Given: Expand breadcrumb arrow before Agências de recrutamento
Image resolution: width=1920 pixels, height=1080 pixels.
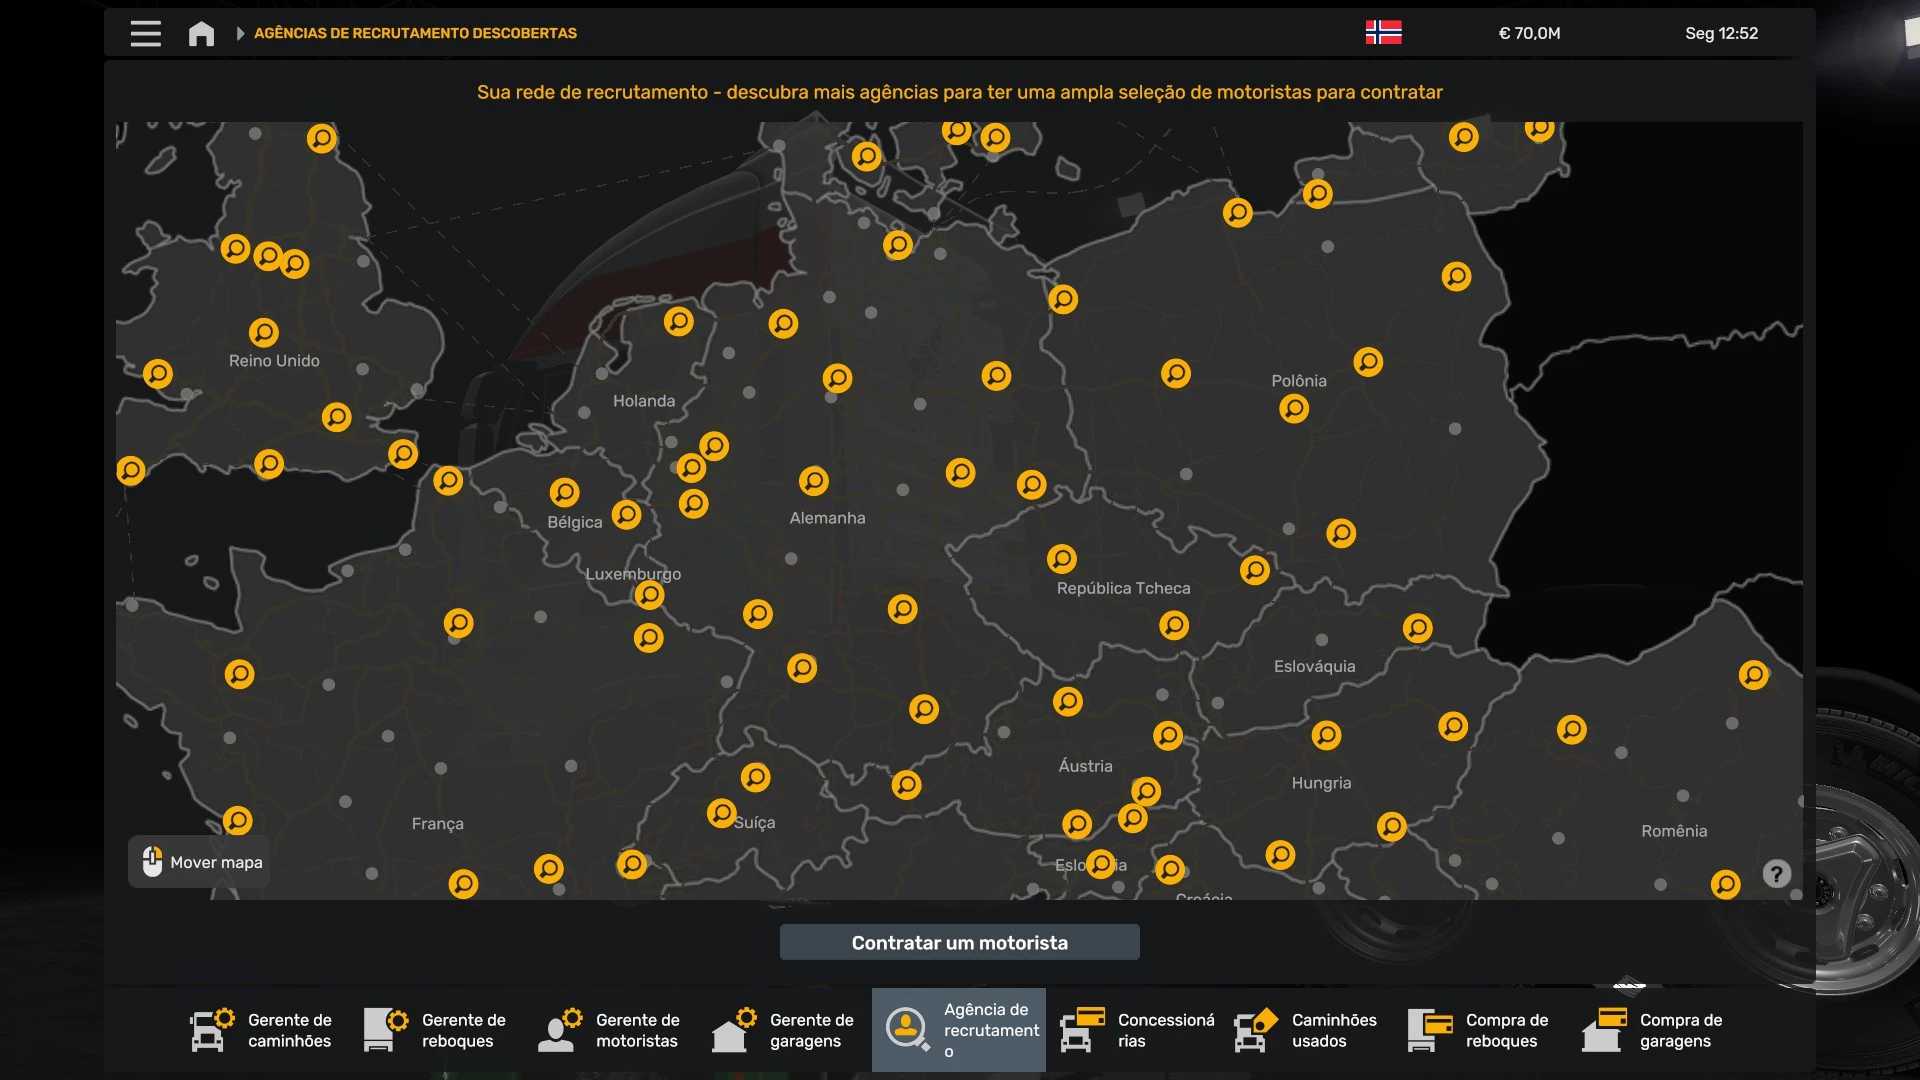Looking at the screenshot, I should click(x=240, y=33).
